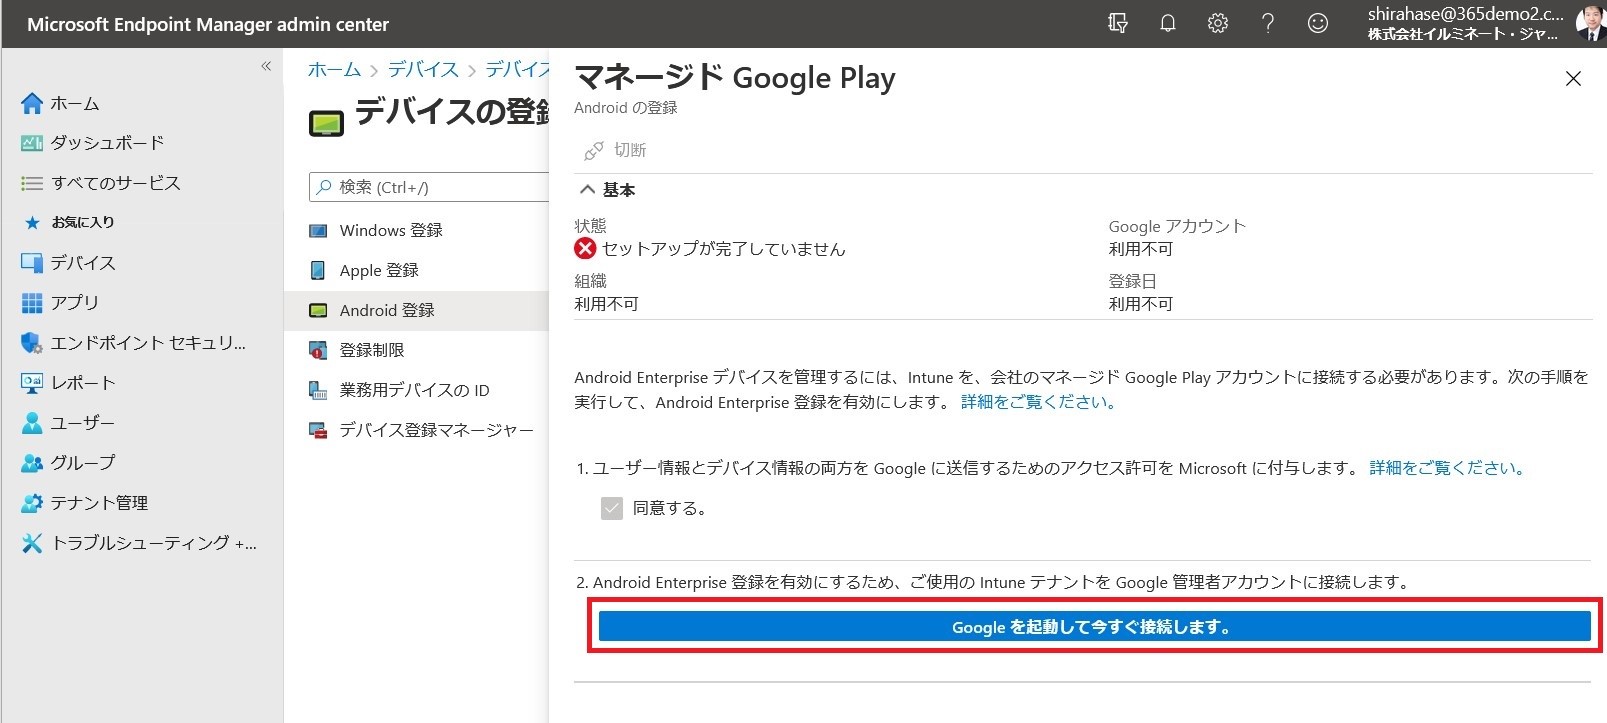This screenshot has width=1607, height=723.
Task: Open the directory and subscription filter icon
Action: coord(1118,23)
